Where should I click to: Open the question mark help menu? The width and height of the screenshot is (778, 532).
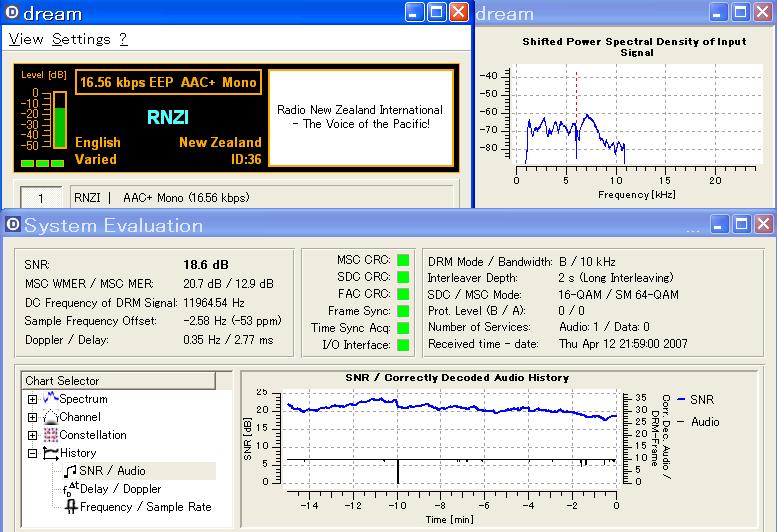pyautogui.click(x=124, y=39)
